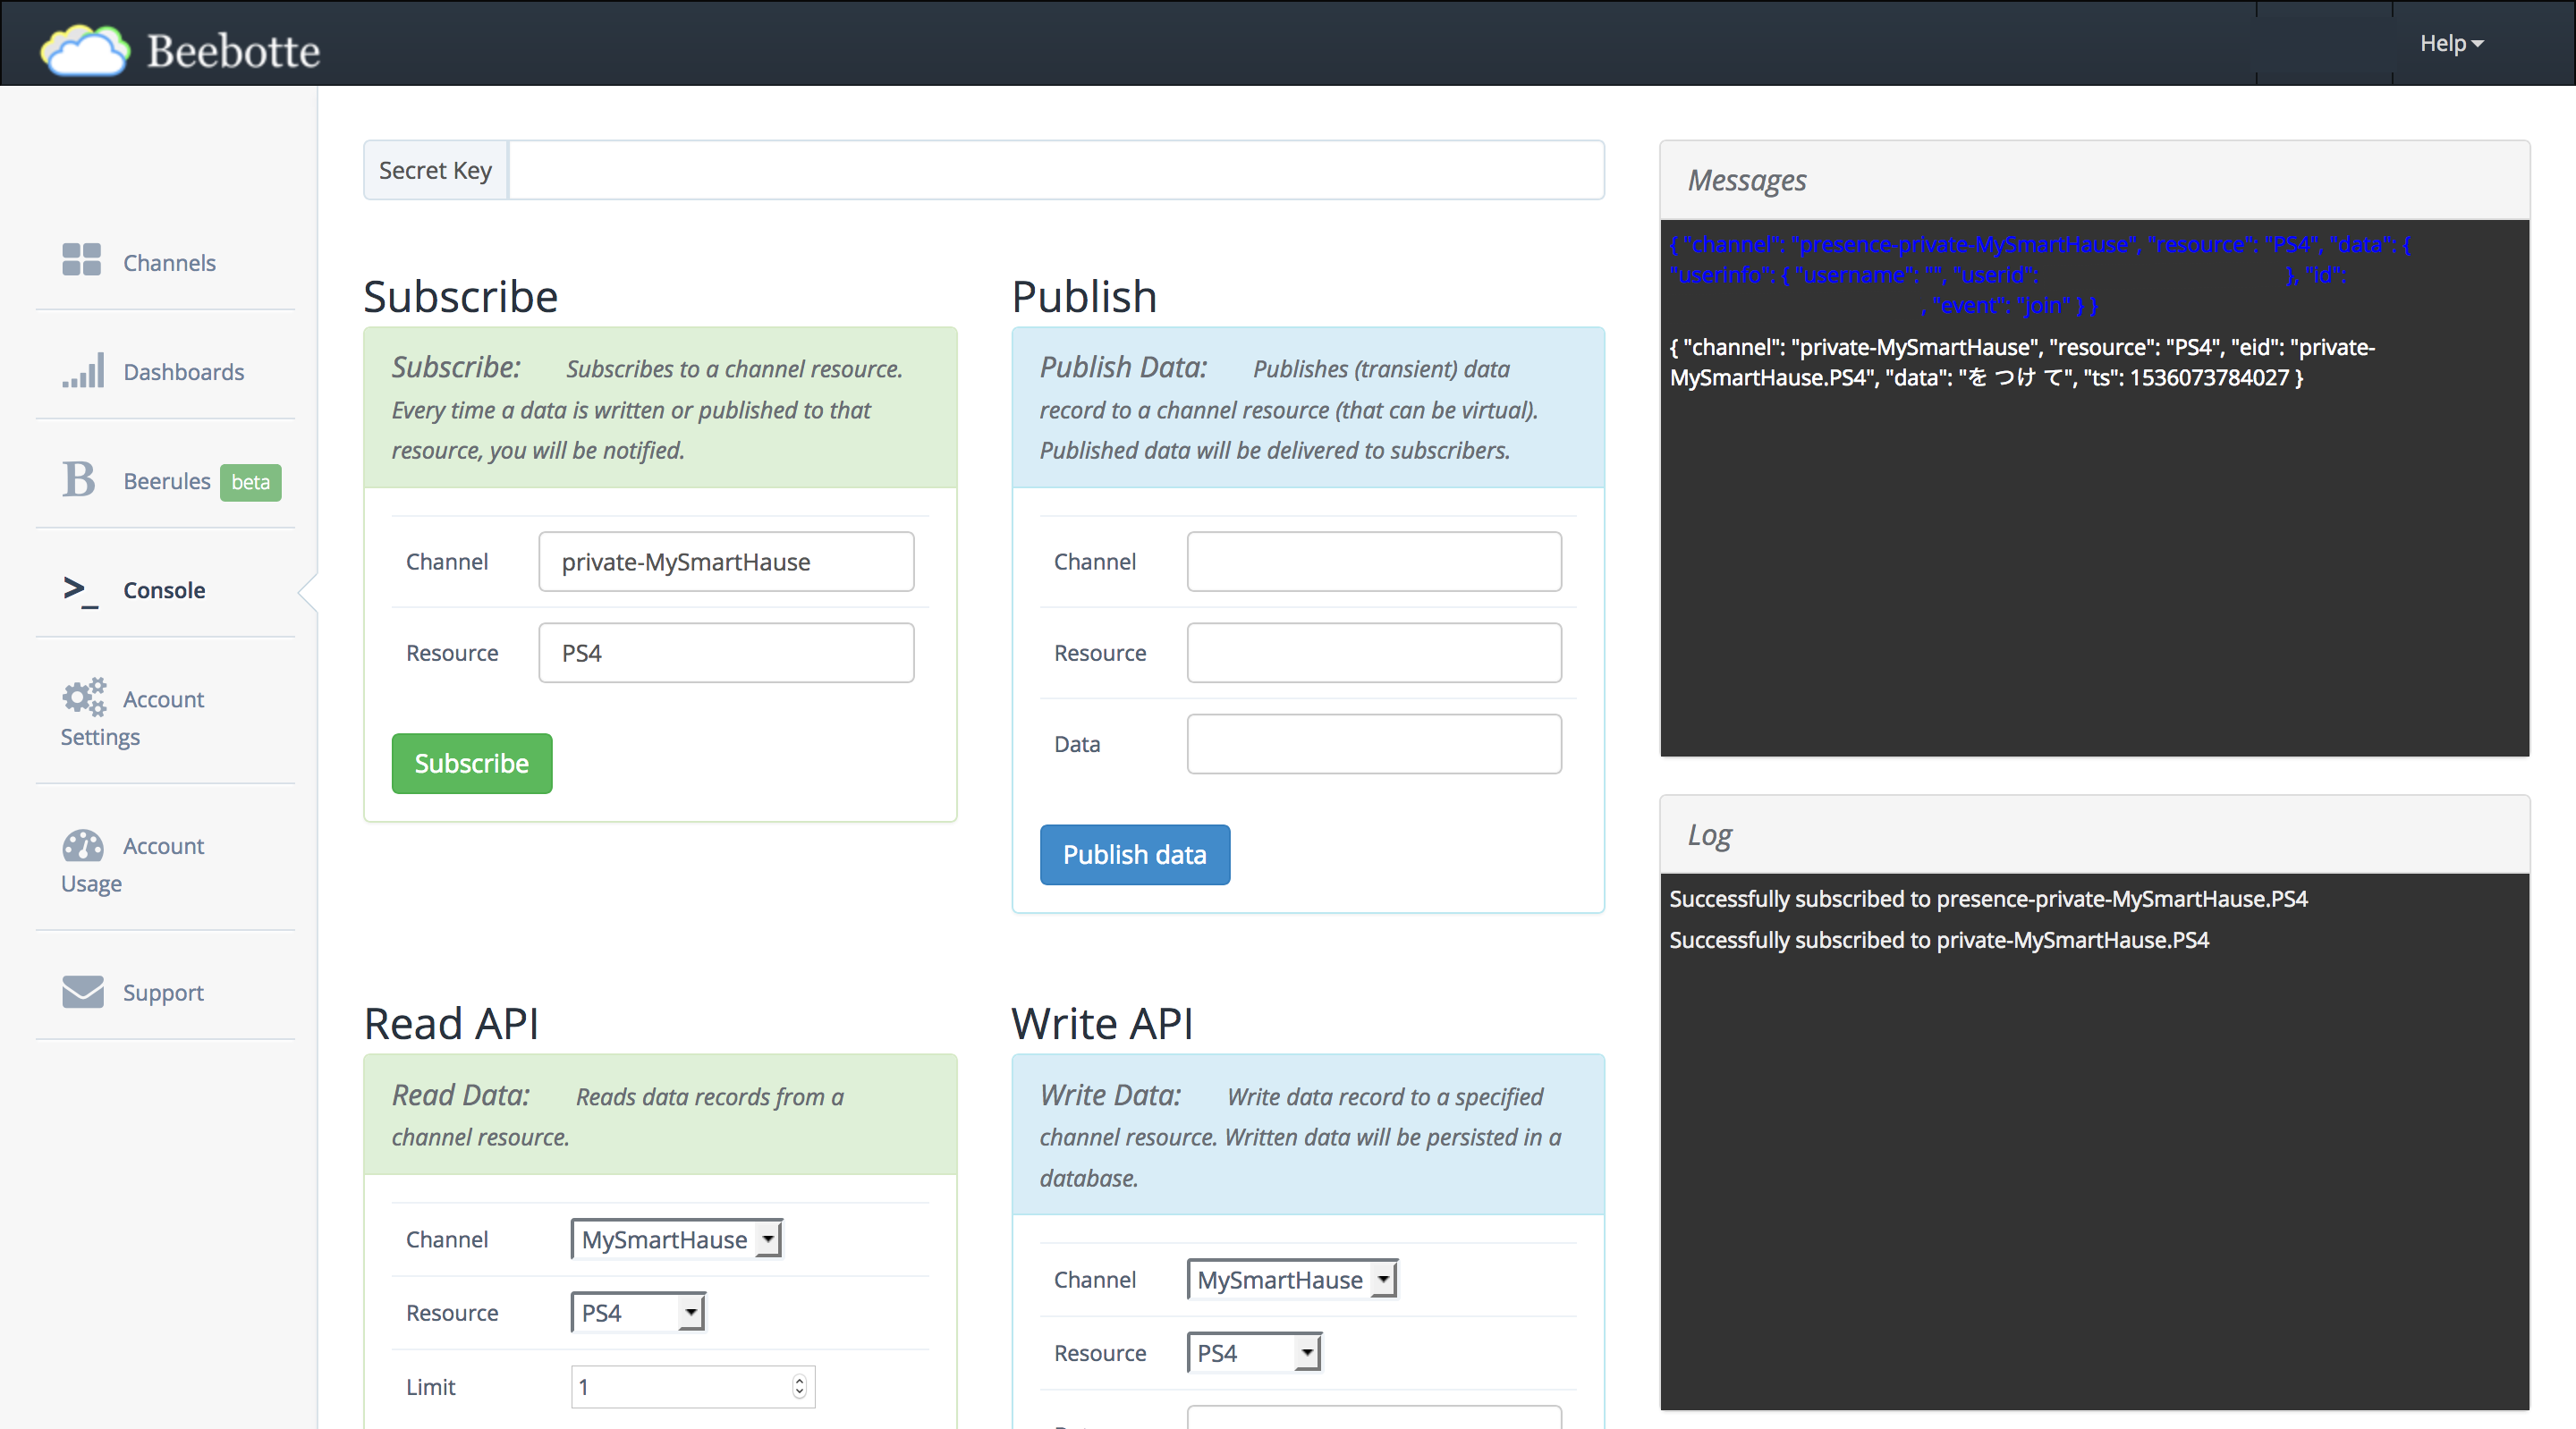The height and width of the screenshot is (1429, 2576).
Task: Click the Account Usage gauge icon
Action: pyautogui.click(x=83, y=846)
